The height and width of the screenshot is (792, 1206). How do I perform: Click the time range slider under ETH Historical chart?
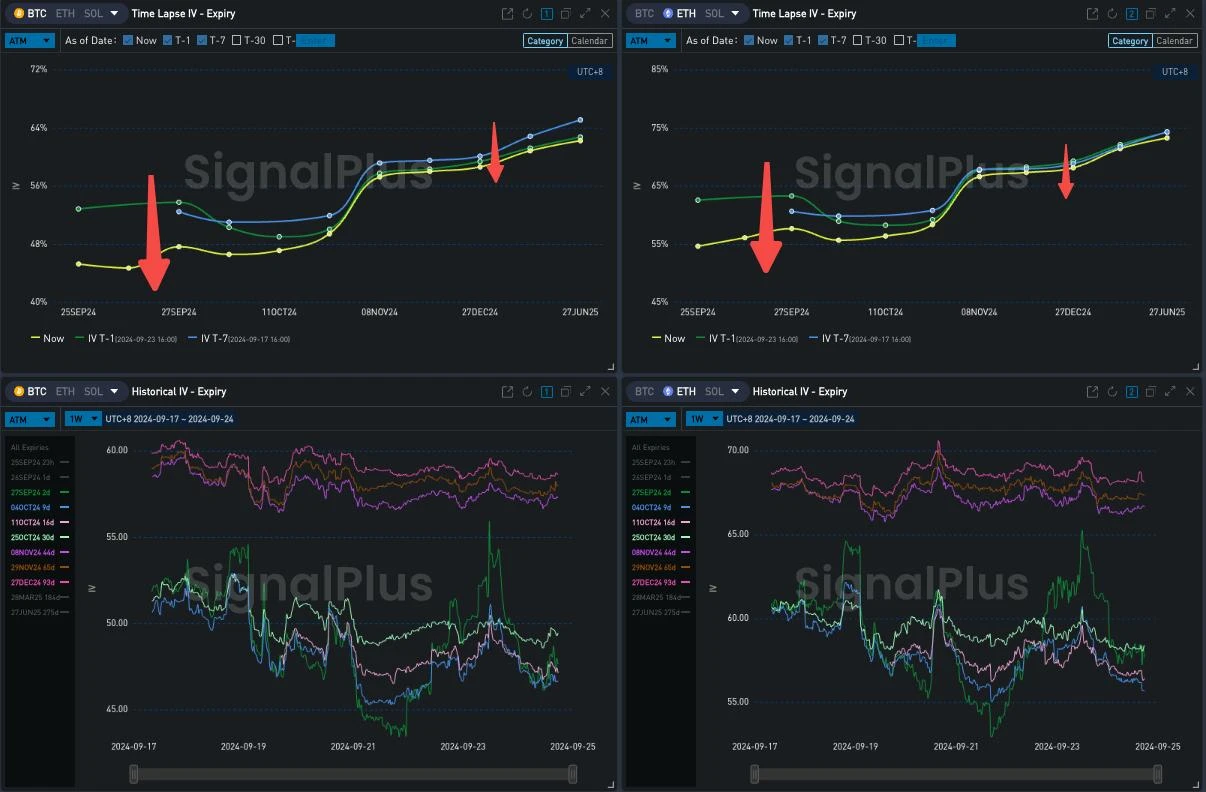(x=957, y=774)
